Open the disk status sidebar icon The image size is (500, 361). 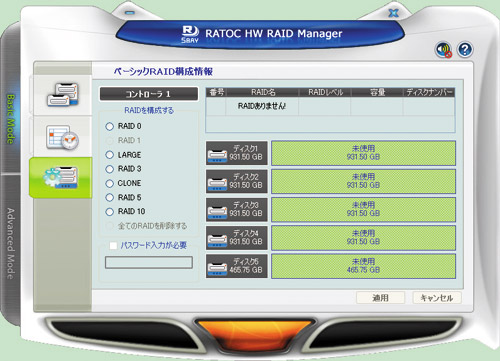pos(62,95)
